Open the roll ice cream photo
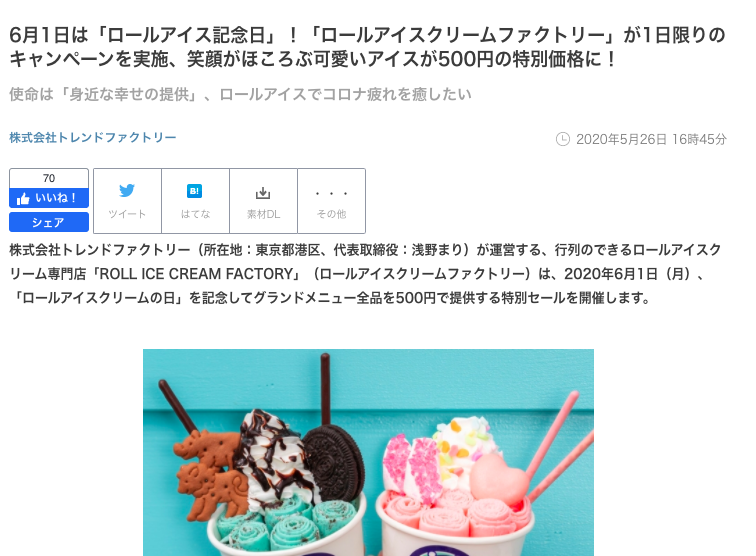Image resolution: width=756 pixels, height=556 pixels. 368,452
